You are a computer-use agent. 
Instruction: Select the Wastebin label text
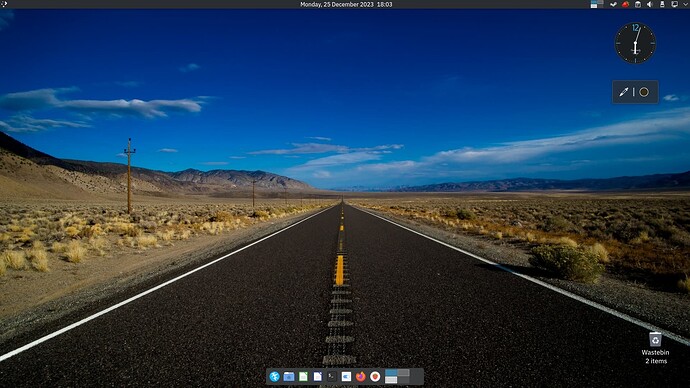[655, 352]
